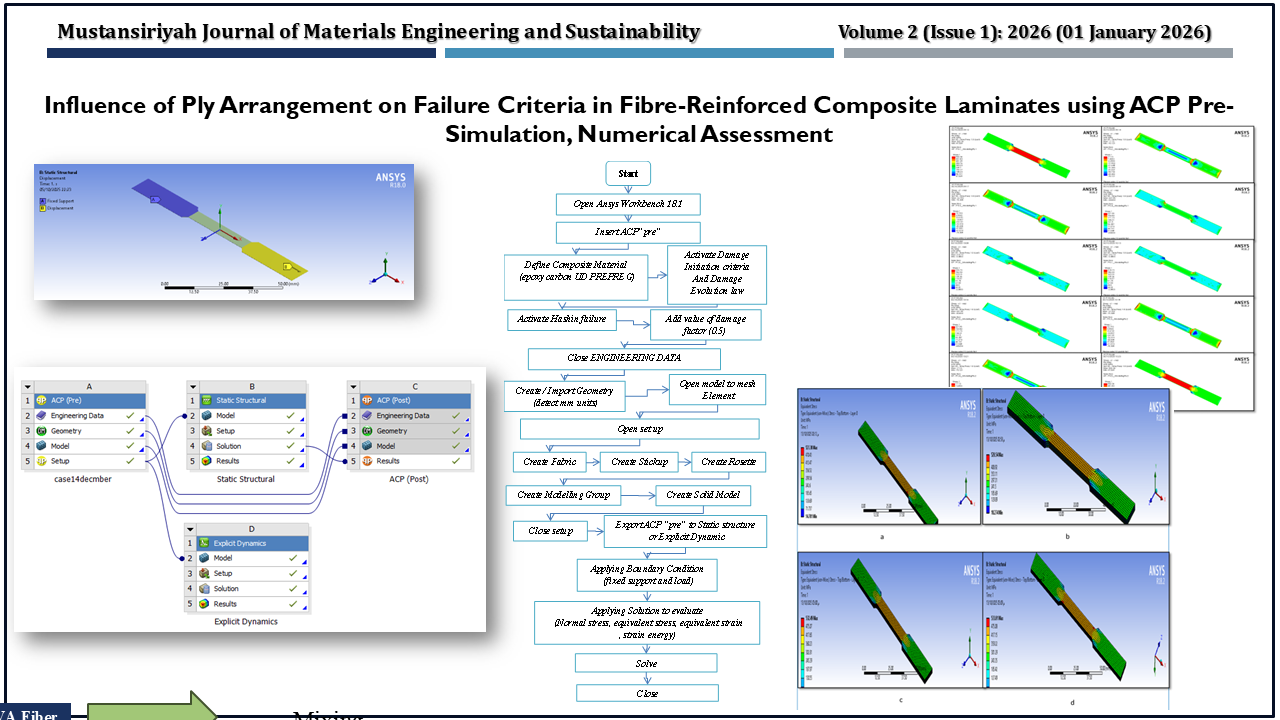1280x720 pixels.
Task: Click the 'Activate Hashin failure' flowchart box
Action: pos(561,320)
